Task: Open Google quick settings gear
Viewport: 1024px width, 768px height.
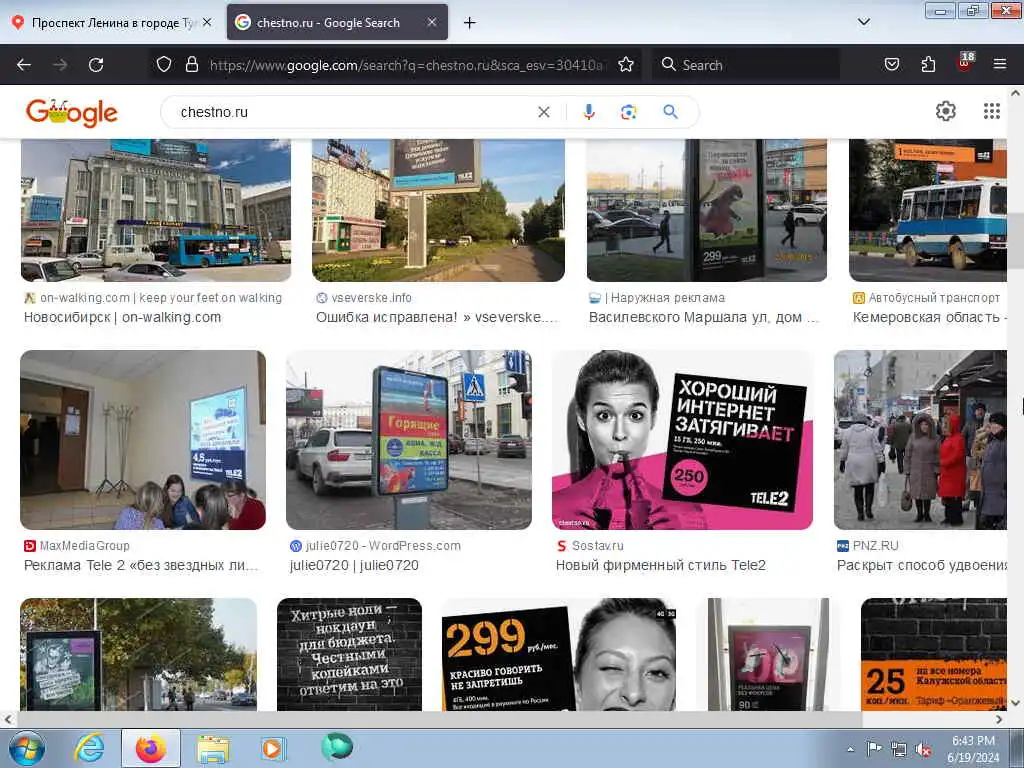Action: [945, 112]
